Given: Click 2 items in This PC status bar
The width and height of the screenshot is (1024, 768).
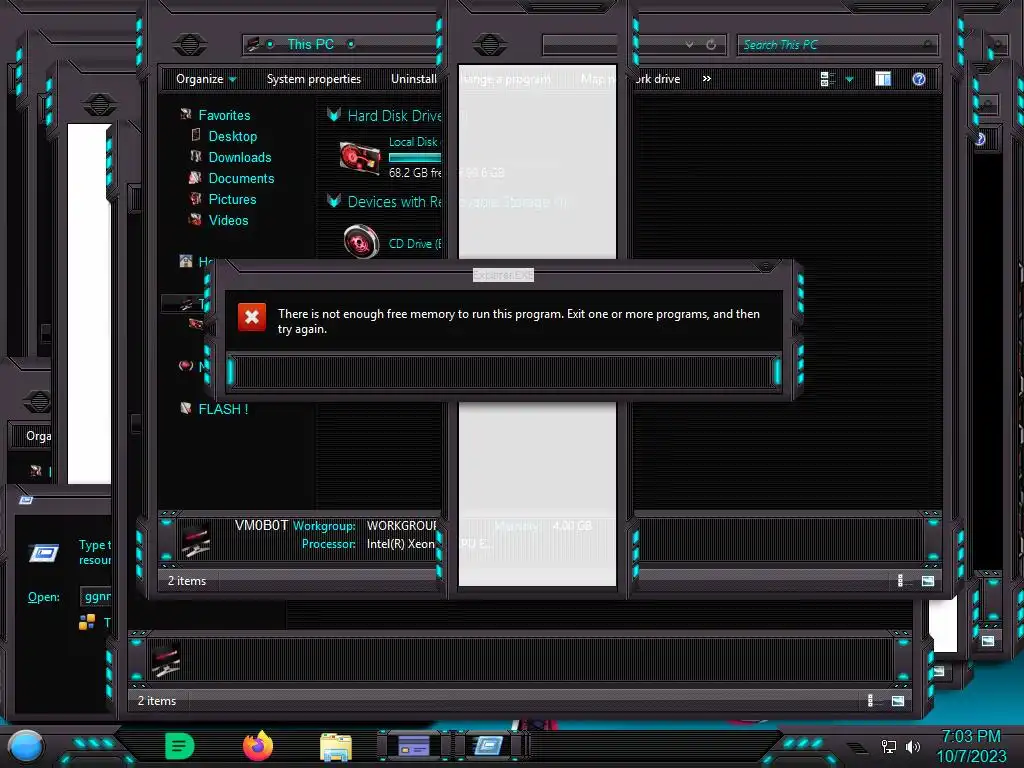Looking at the screenshot, I should [187, 581].
